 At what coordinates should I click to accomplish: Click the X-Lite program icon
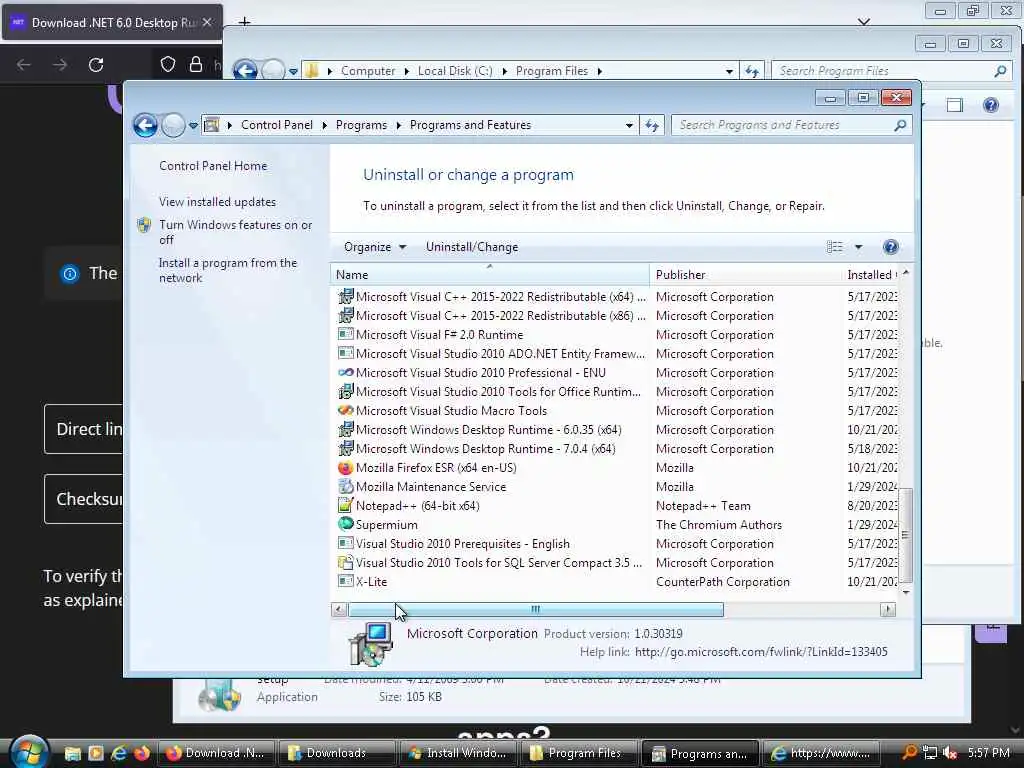pos(345,581)
